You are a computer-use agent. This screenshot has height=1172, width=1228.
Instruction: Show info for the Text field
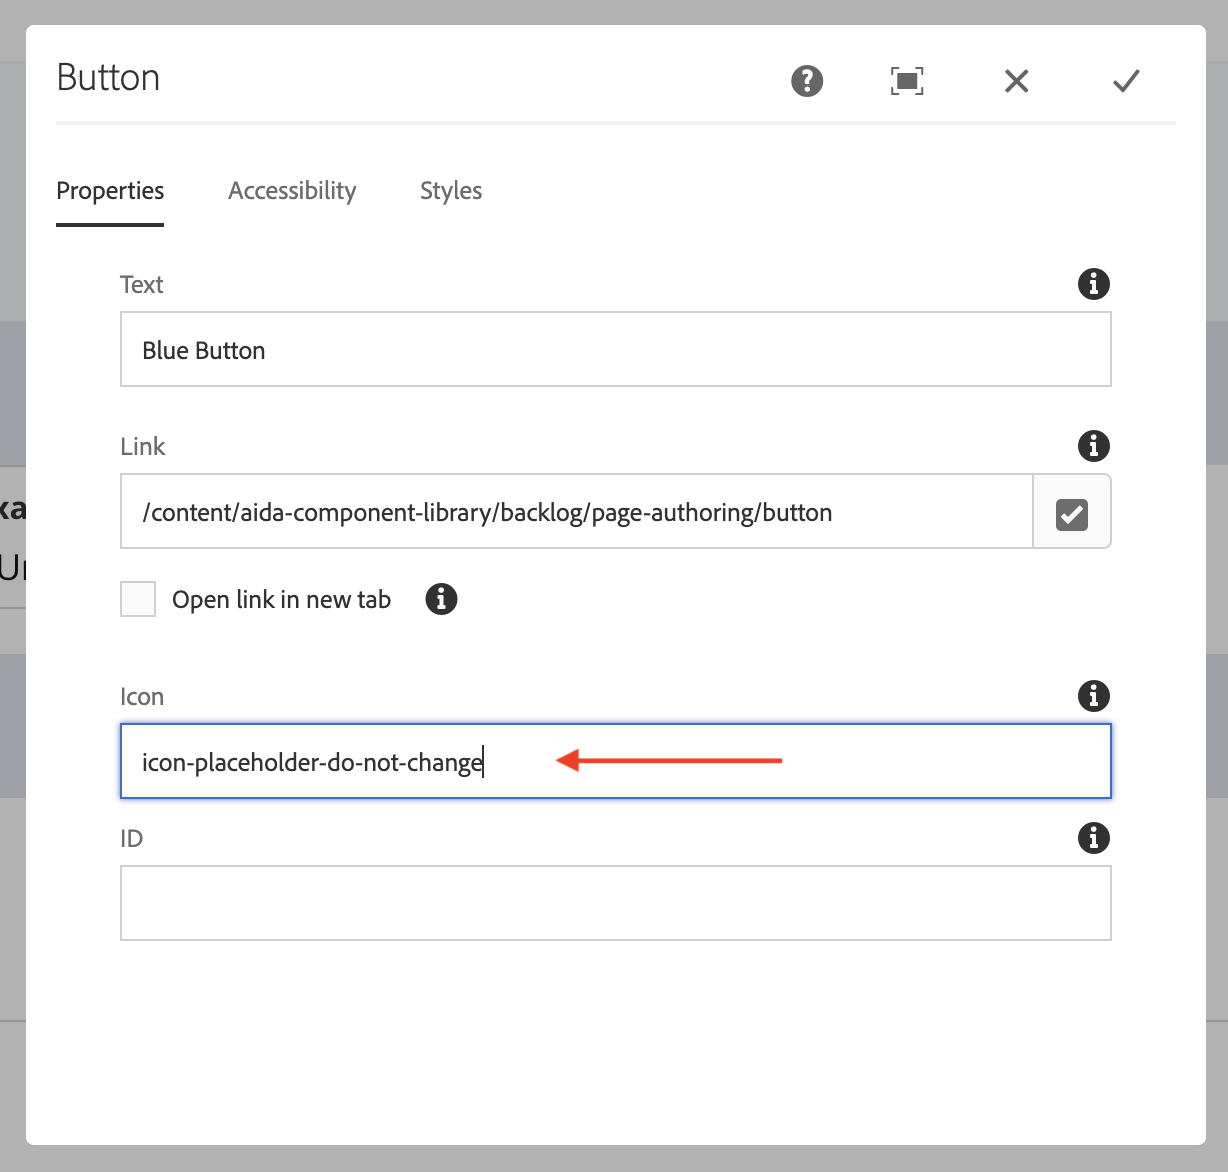pyautogui.click(x=1093, y=284)
